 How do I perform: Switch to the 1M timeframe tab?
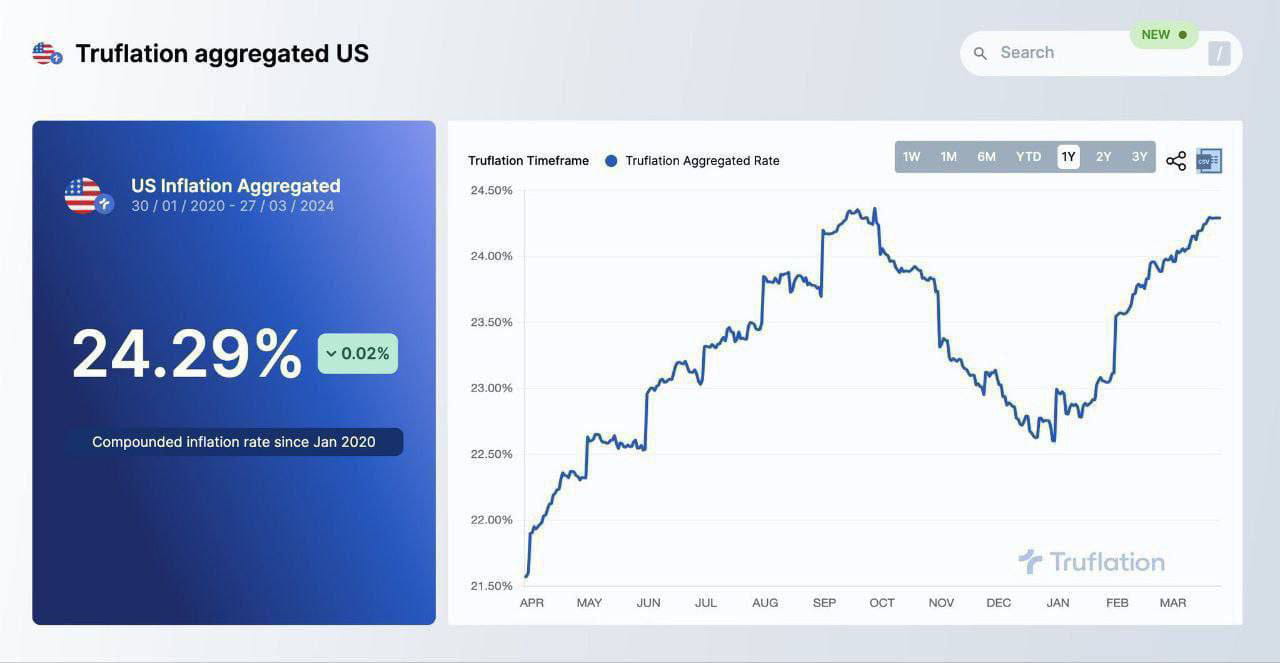coord(948,156)
